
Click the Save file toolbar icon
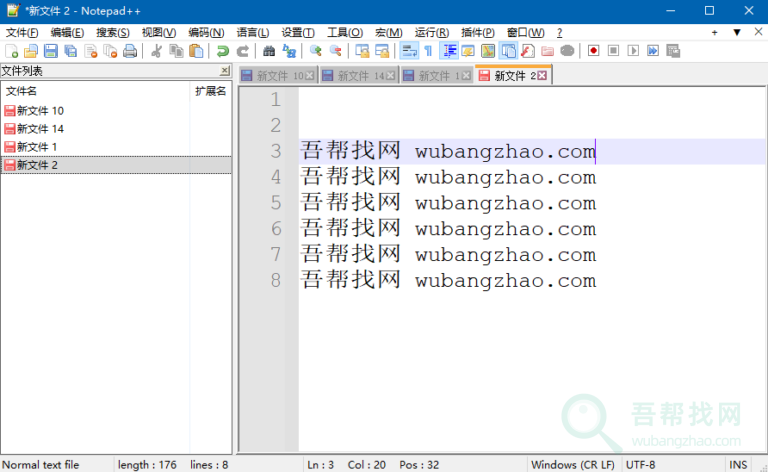click(51, 51)
